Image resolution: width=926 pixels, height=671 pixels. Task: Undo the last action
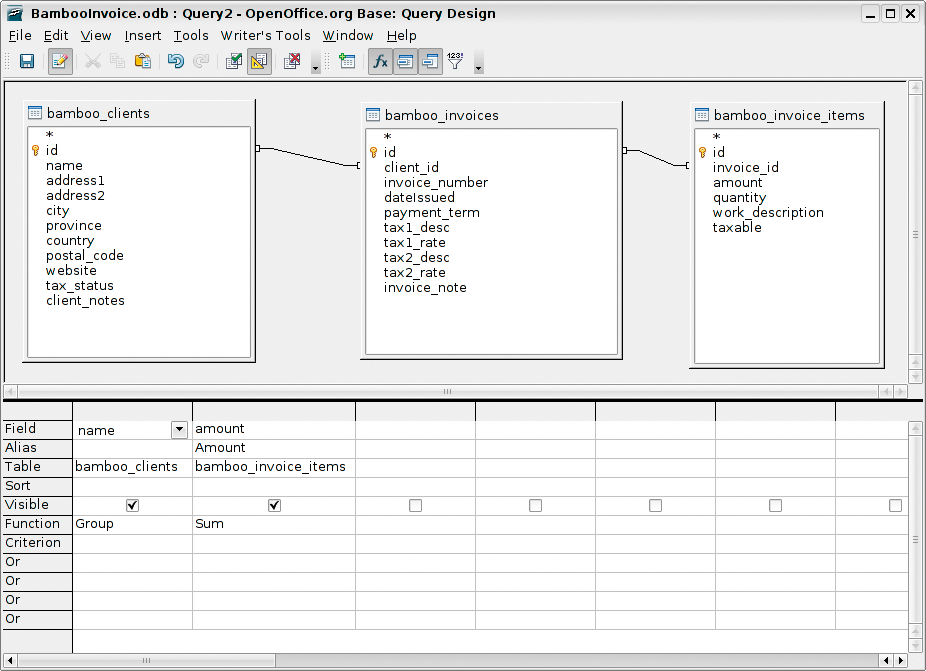point(175,61)
